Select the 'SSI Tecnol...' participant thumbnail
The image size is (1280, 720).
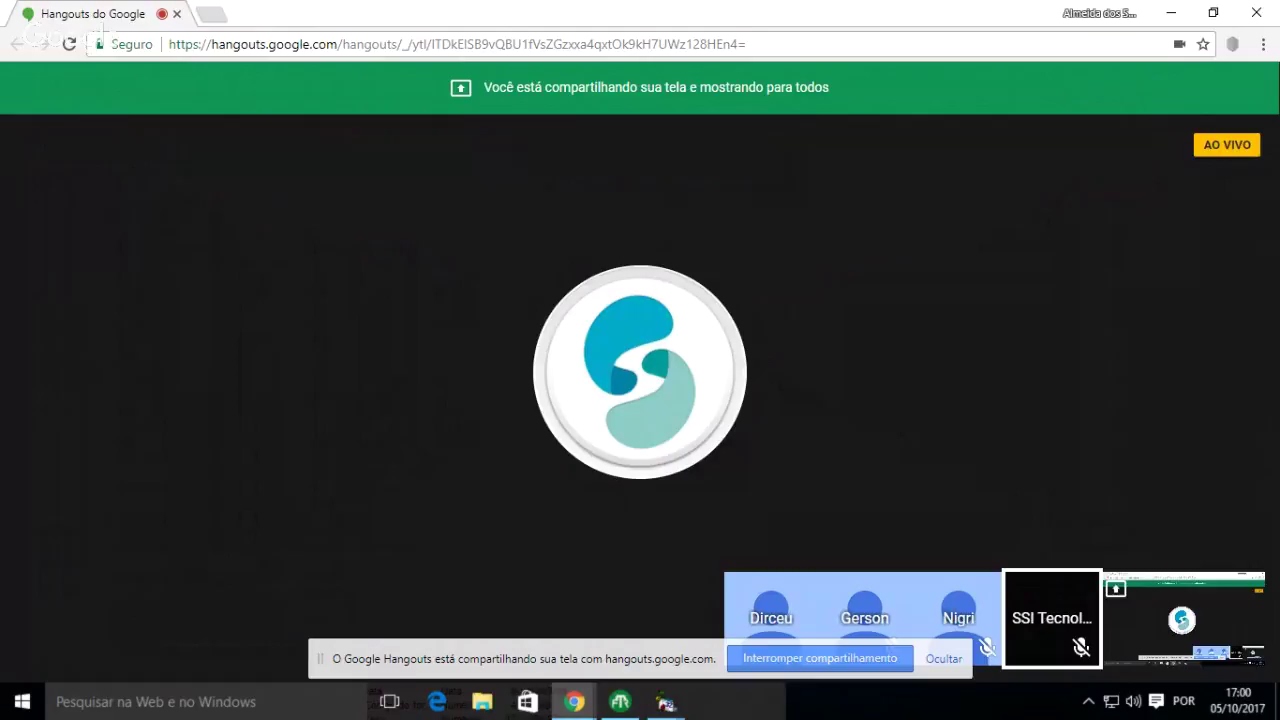tap(1052, 618)
